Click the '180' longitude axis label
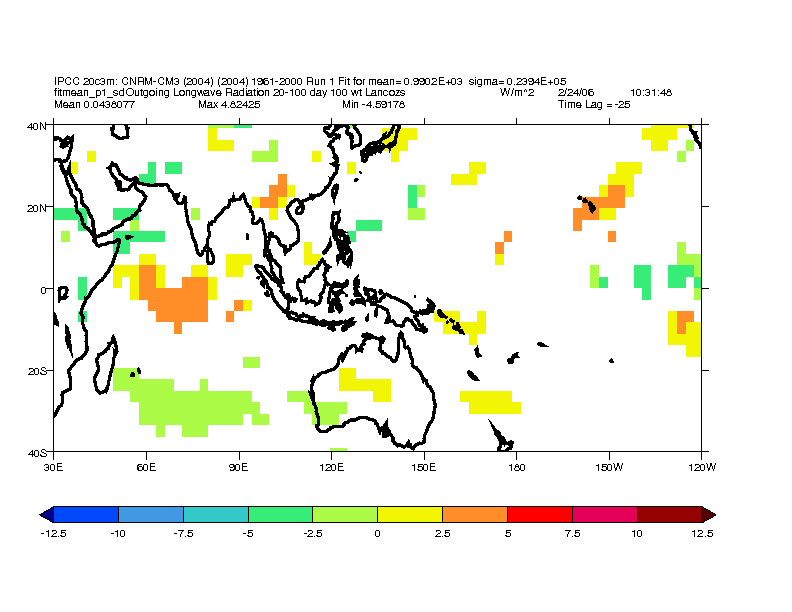The height and width of the screenshot is (612, 792). tap(517, 467)
